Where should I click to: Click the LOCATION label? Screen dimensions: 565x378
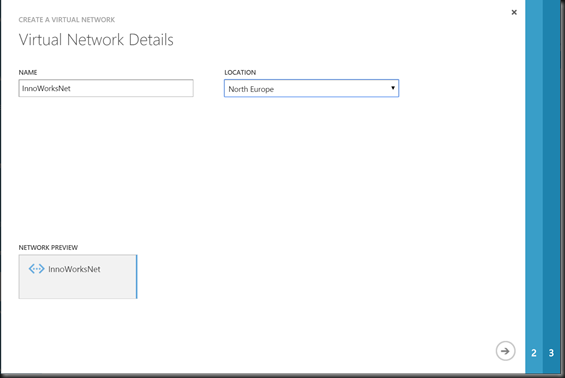[x=240, y=72]
